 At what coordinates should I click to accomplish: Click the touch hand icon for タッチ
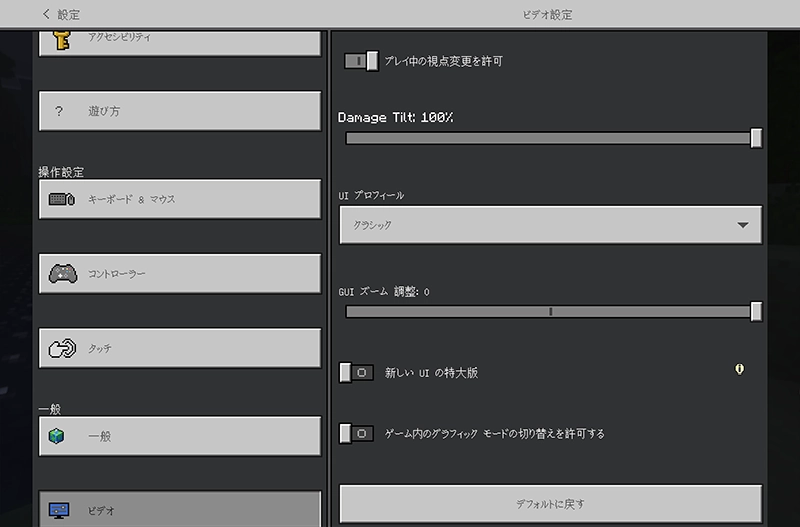[x=60, y=348]
